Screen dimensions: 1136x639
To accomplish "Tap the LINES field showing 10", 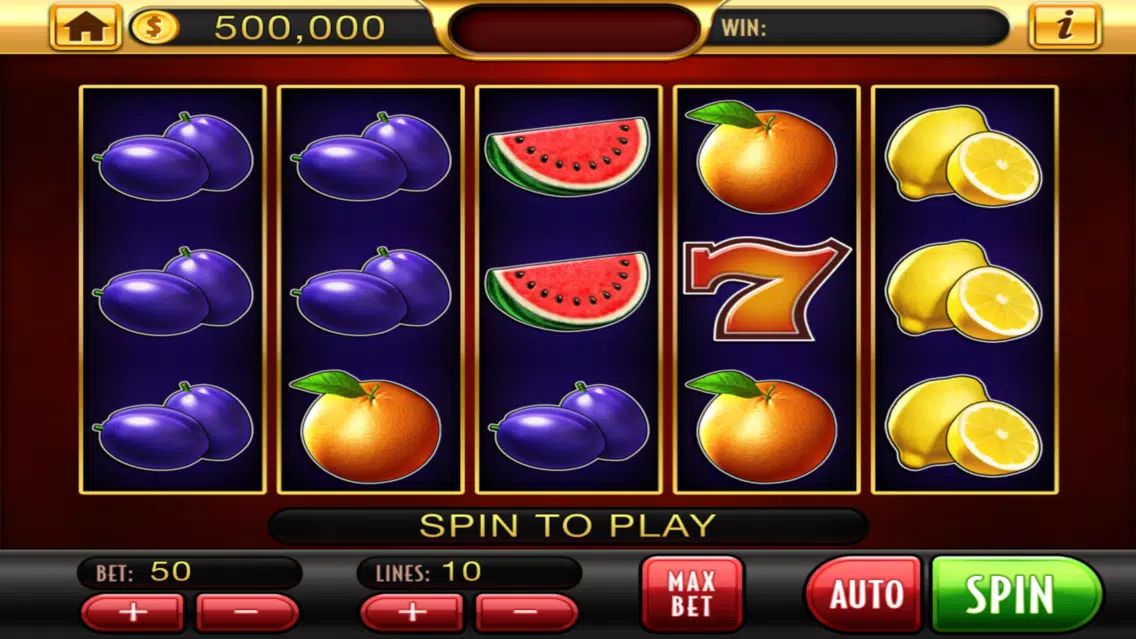I will pyautogui.click(x=469, y=572).
